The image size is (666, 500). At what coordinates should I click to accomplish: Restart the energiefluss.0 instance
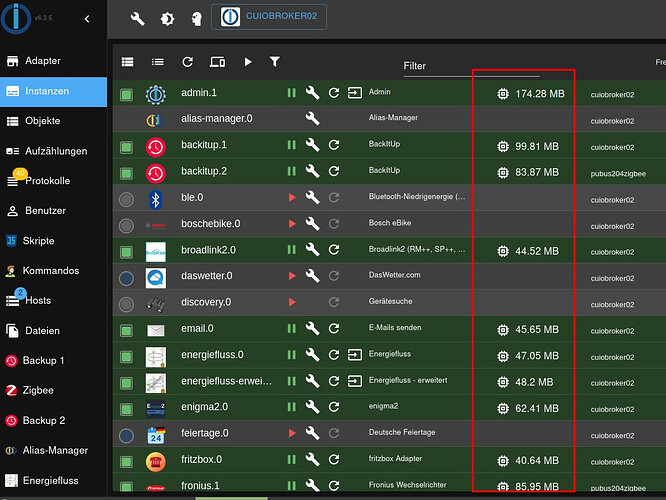click(334, 355)
